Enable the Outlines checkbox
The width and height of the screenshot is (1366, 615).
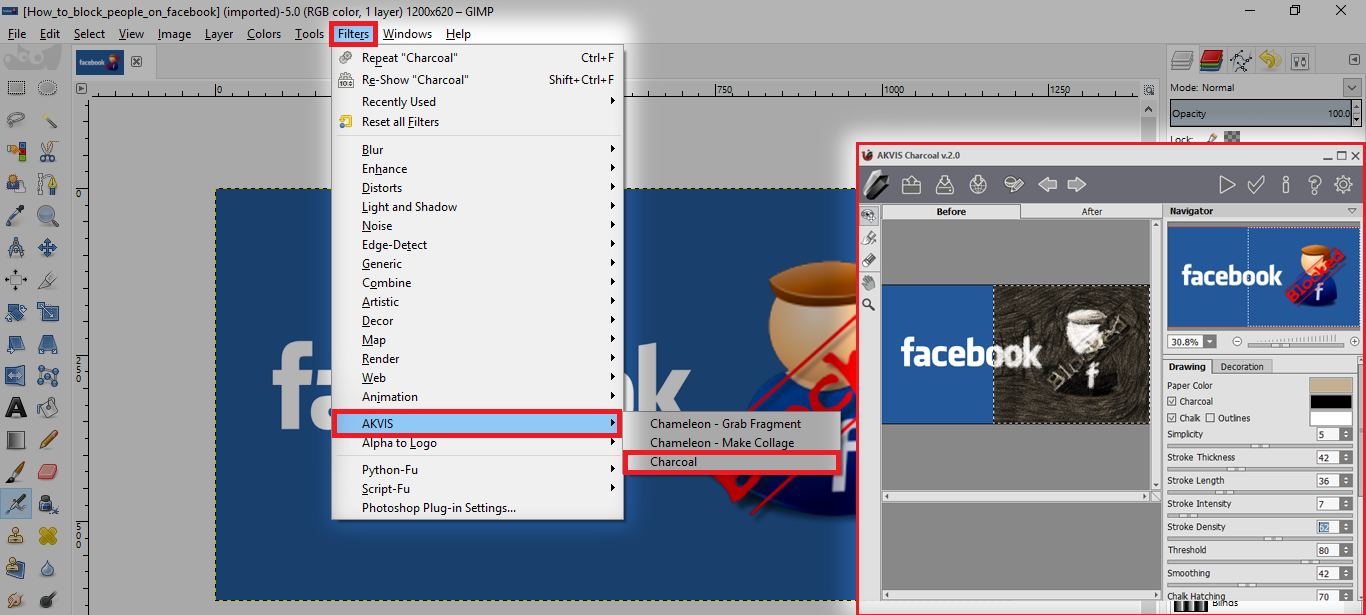pos(1210,418)
